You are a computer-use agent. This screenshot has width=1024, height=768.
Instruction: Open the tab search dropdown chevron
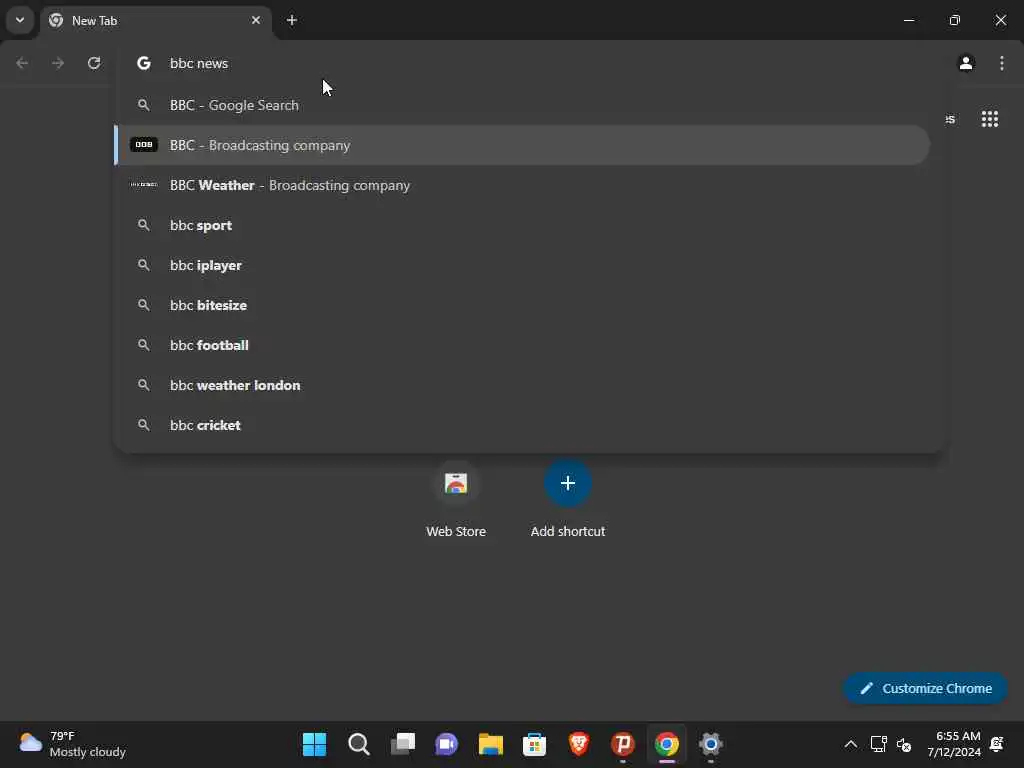20,20
